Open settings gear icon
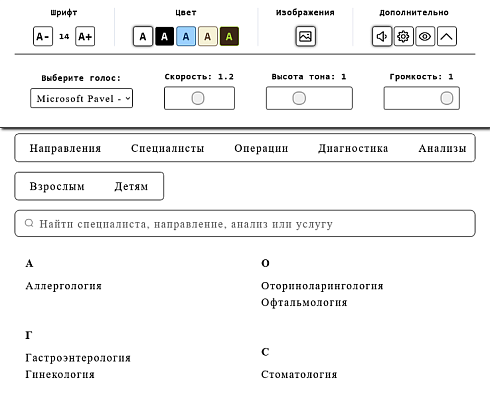The height and width of the screenshot is (398, 490). point(403,36)
